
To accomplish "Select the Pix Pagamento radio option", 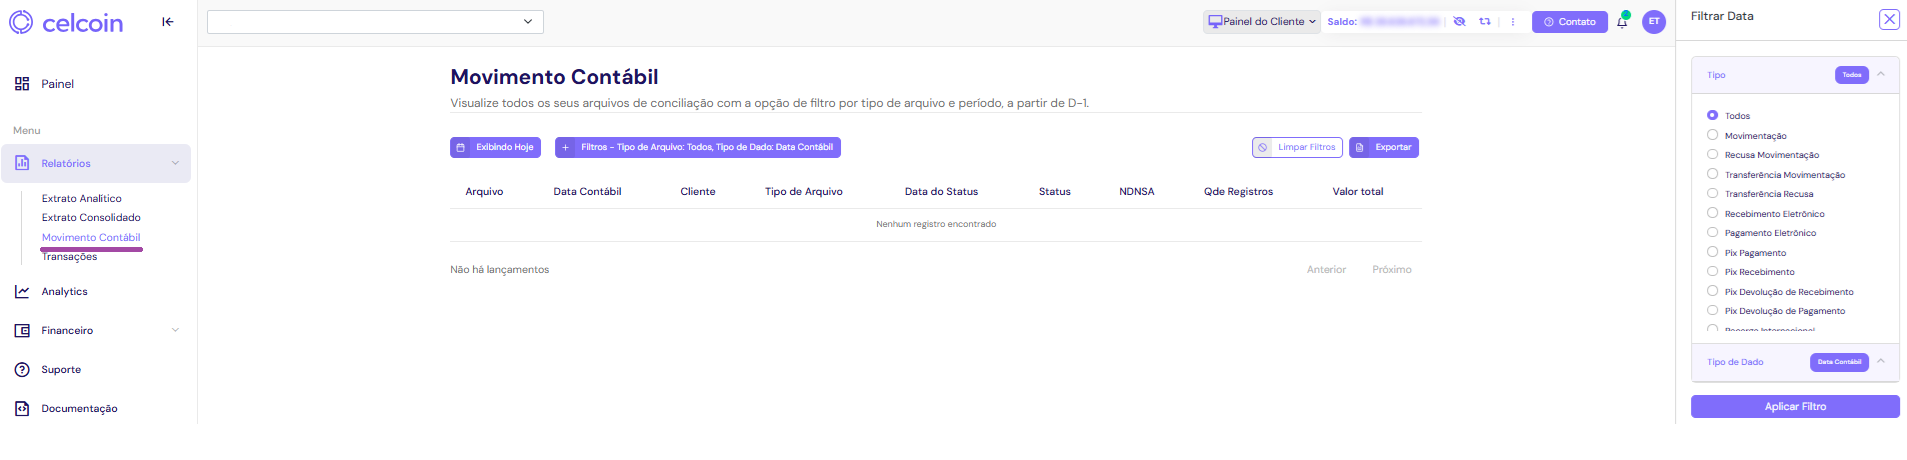I will point(1712,252).
